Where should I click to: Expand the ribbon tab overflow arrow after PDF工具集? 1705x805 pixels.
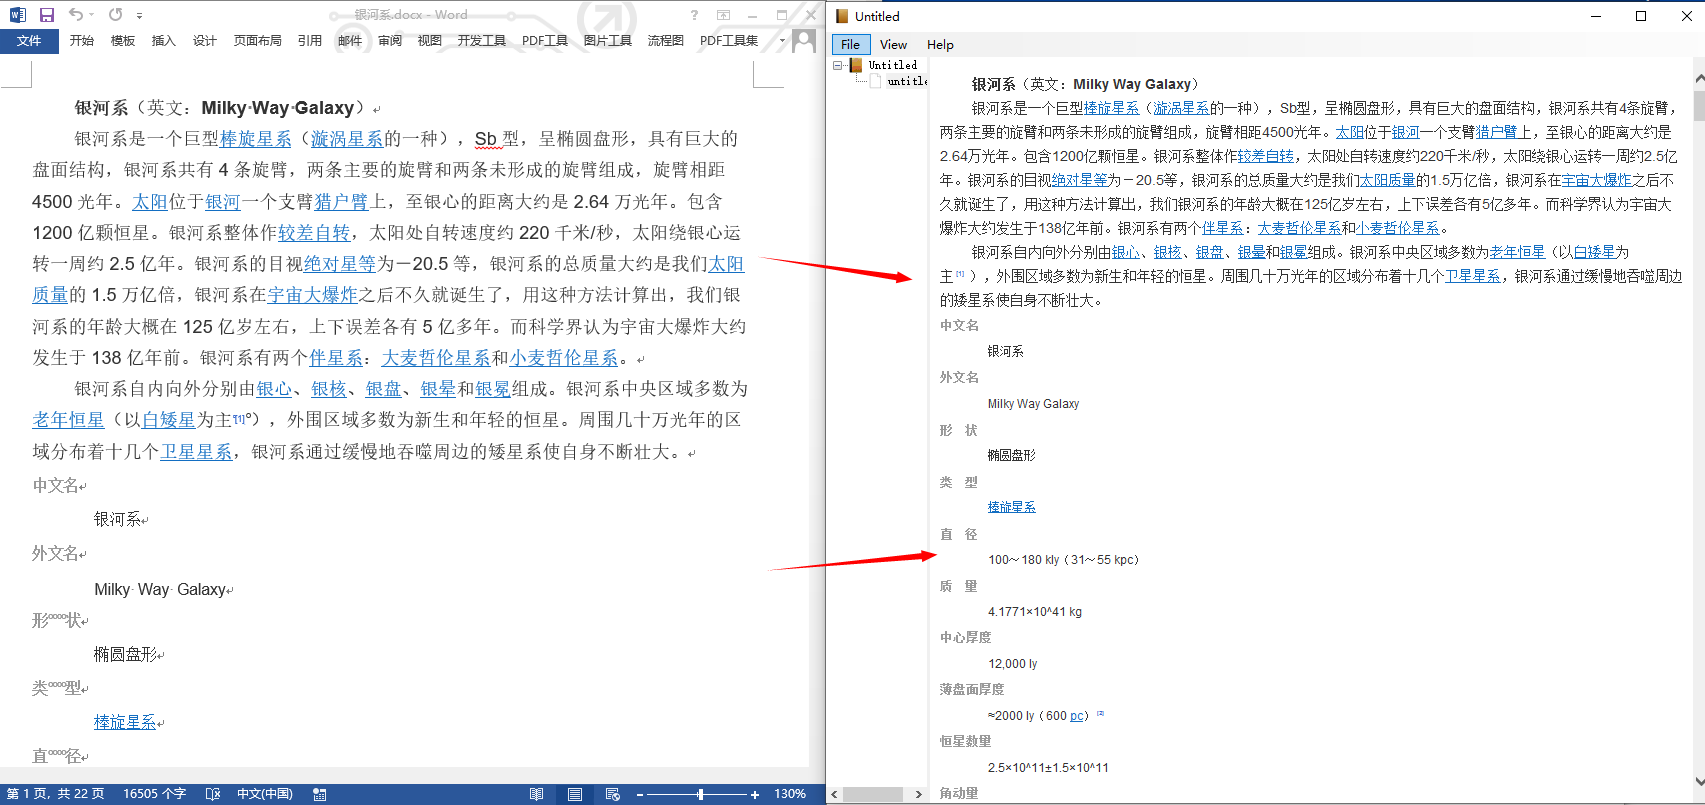[782, 41]
